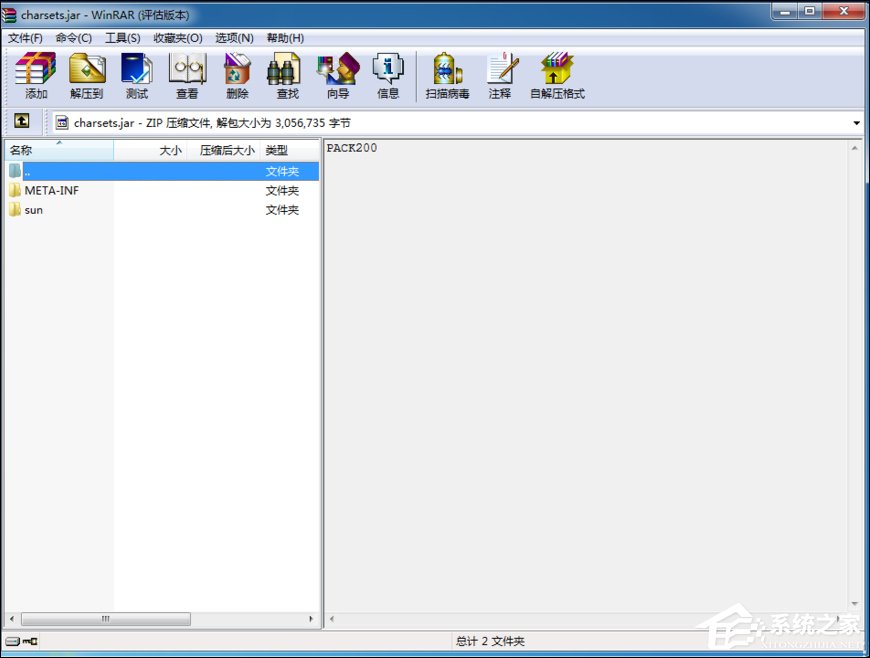This screenshot has height=658, width=870.
Task: Sort files by 大小 column header
Action: pos(170,150)
